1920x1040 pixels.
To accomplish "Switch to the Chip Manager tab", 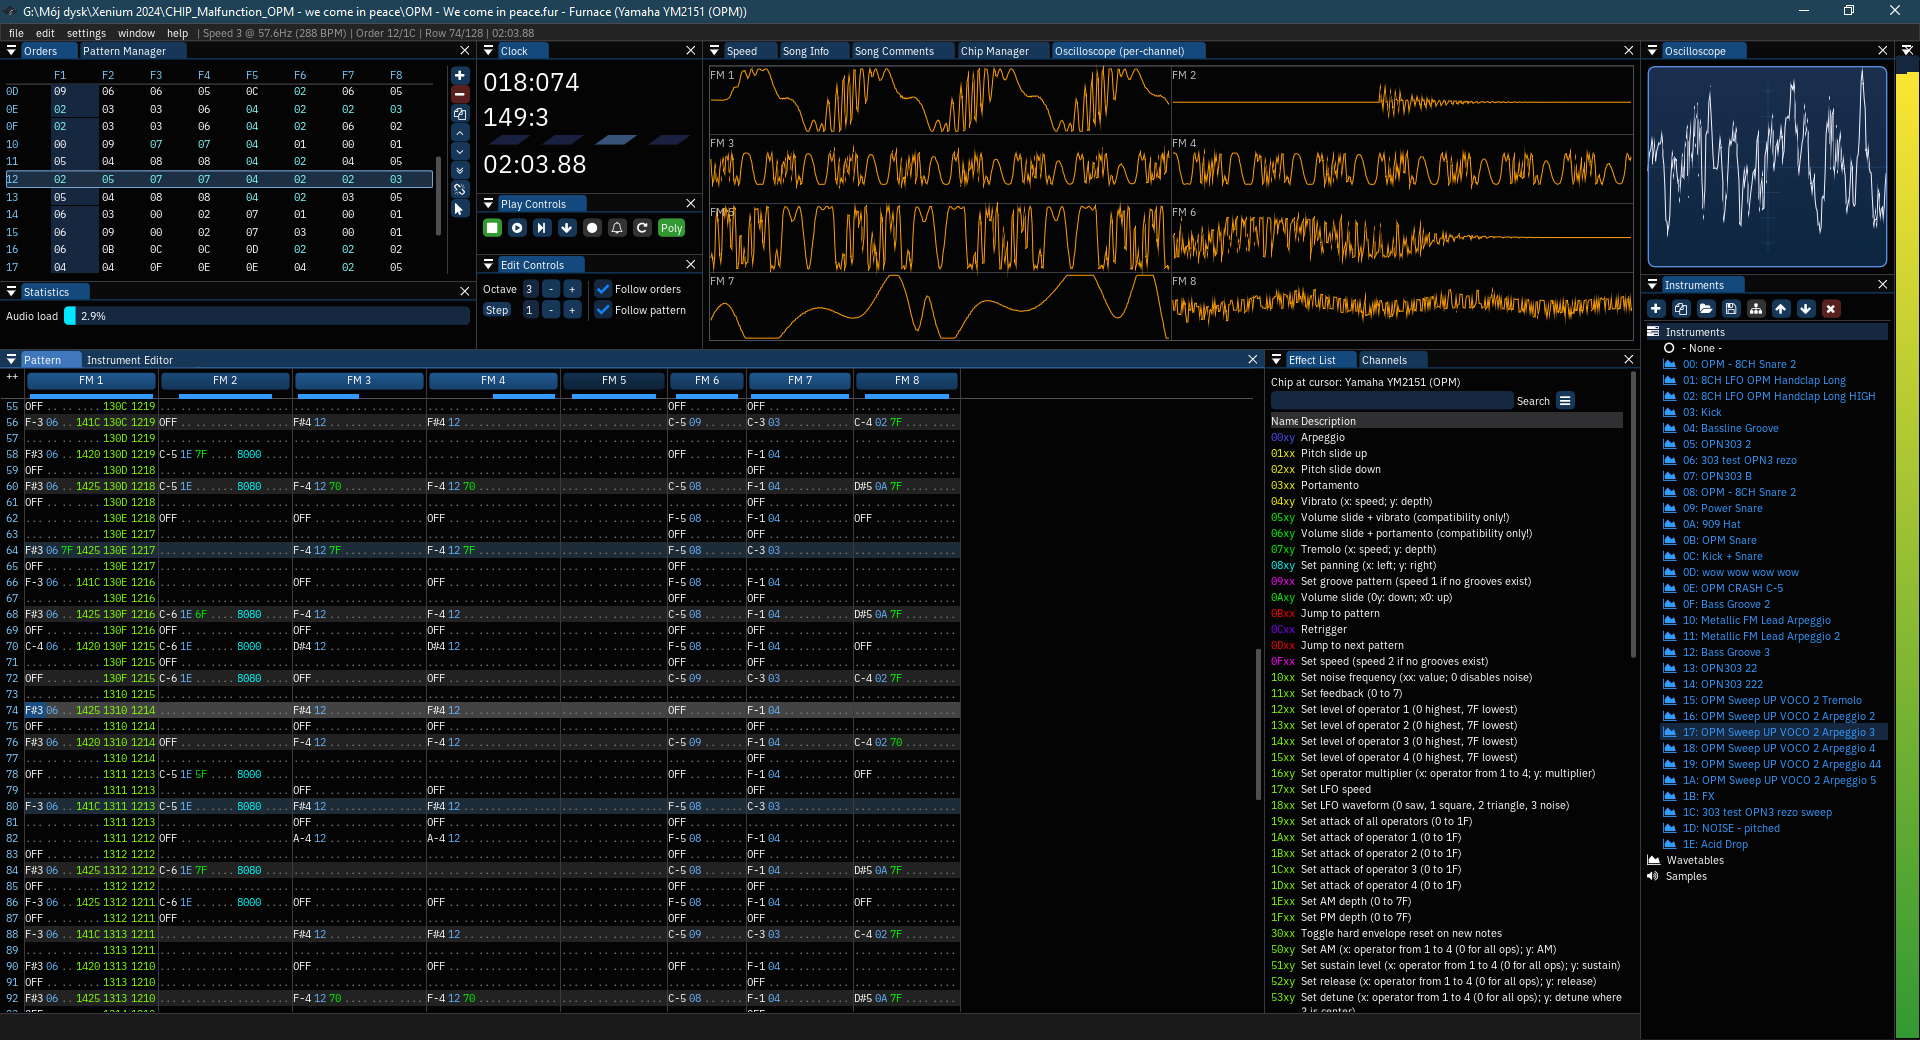I will 994,51.
